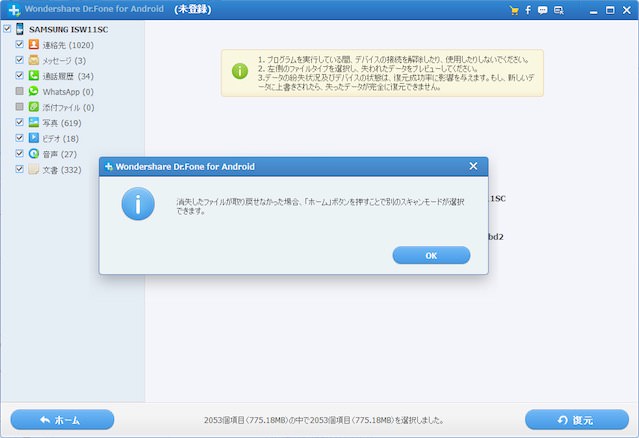Uncheck the 音声 (27) checkbox
Screen dimensions: 639x438
19,153
